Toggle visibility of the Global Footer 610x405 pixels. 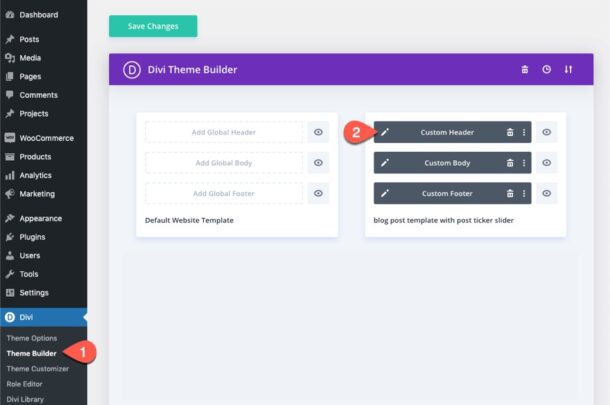tap(318, 193)
